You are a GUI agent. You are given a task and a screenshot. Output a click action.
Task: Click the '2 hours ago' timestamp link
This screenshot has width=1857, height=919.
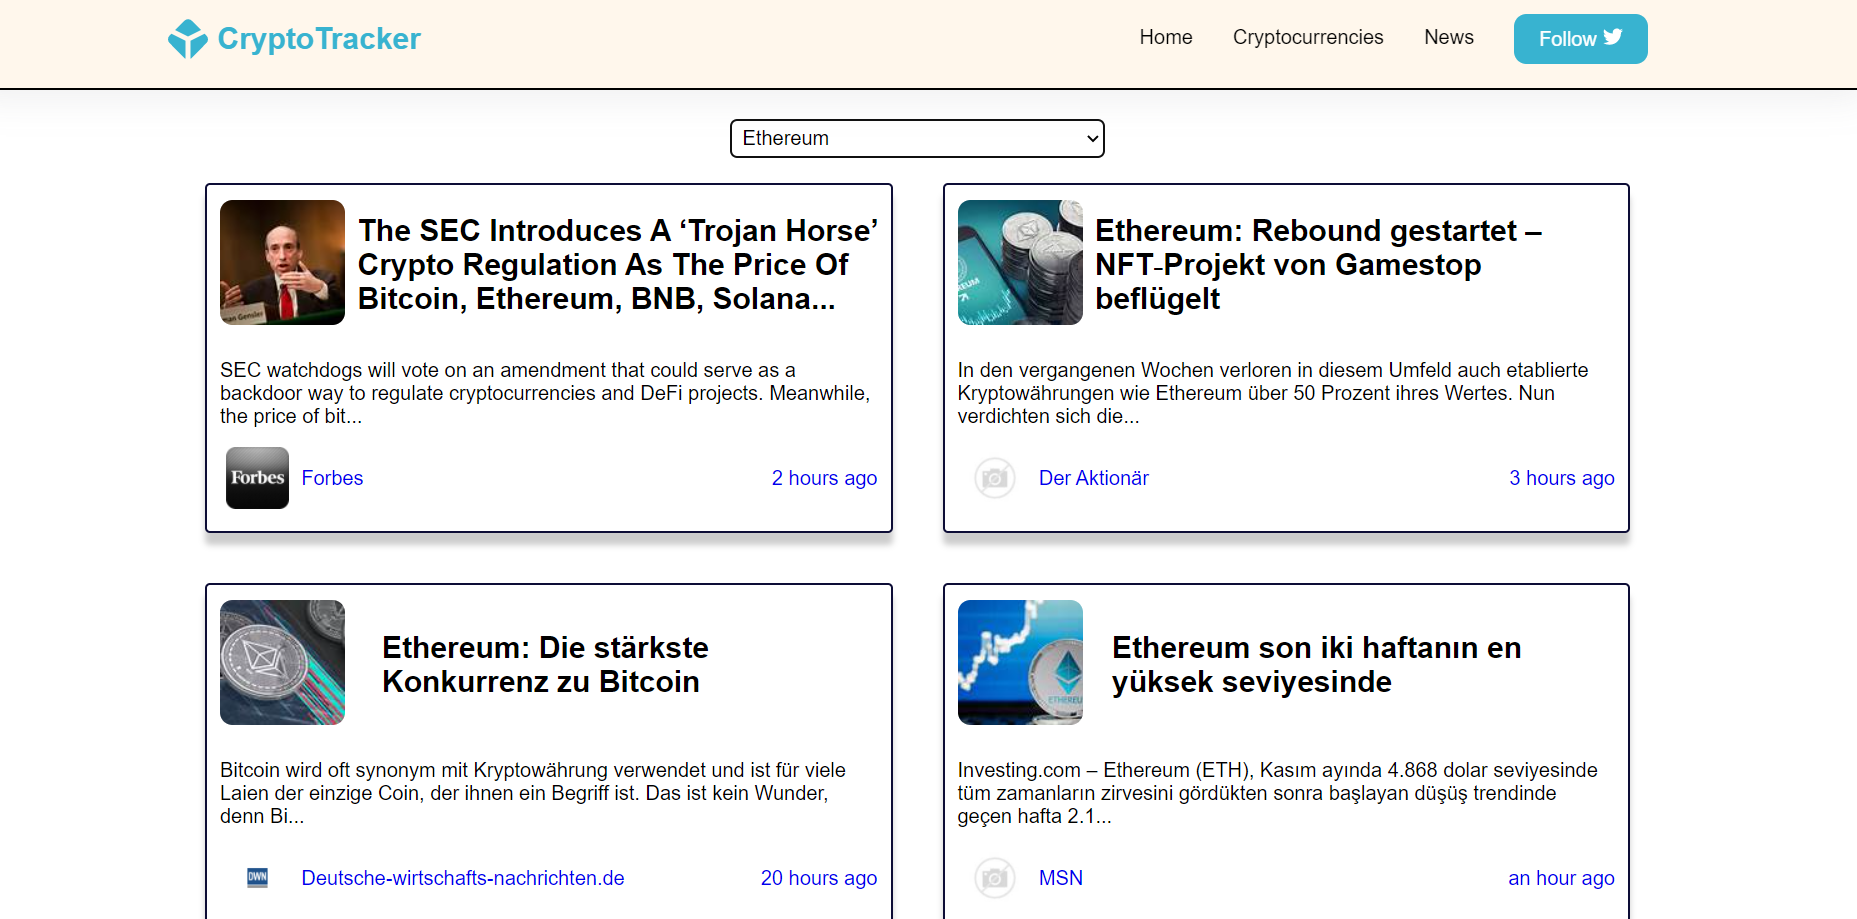point(824,478)
